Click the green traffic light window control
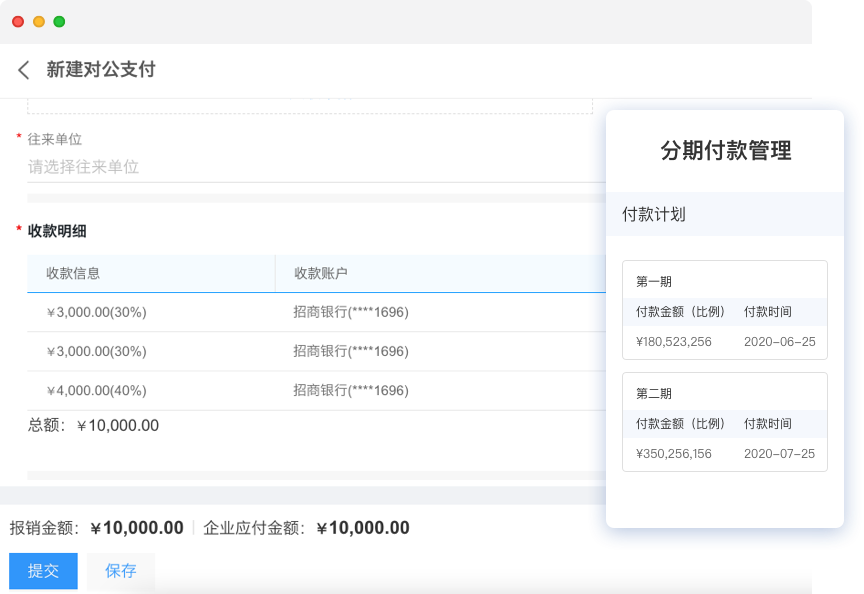864x594 pixels. point(60,19)
